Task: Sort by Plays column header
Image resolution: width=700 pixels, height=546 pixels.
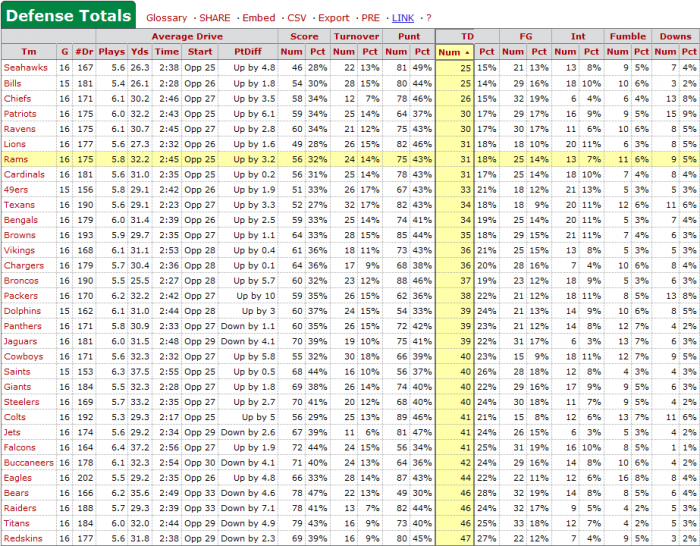Action: point(112,52)
